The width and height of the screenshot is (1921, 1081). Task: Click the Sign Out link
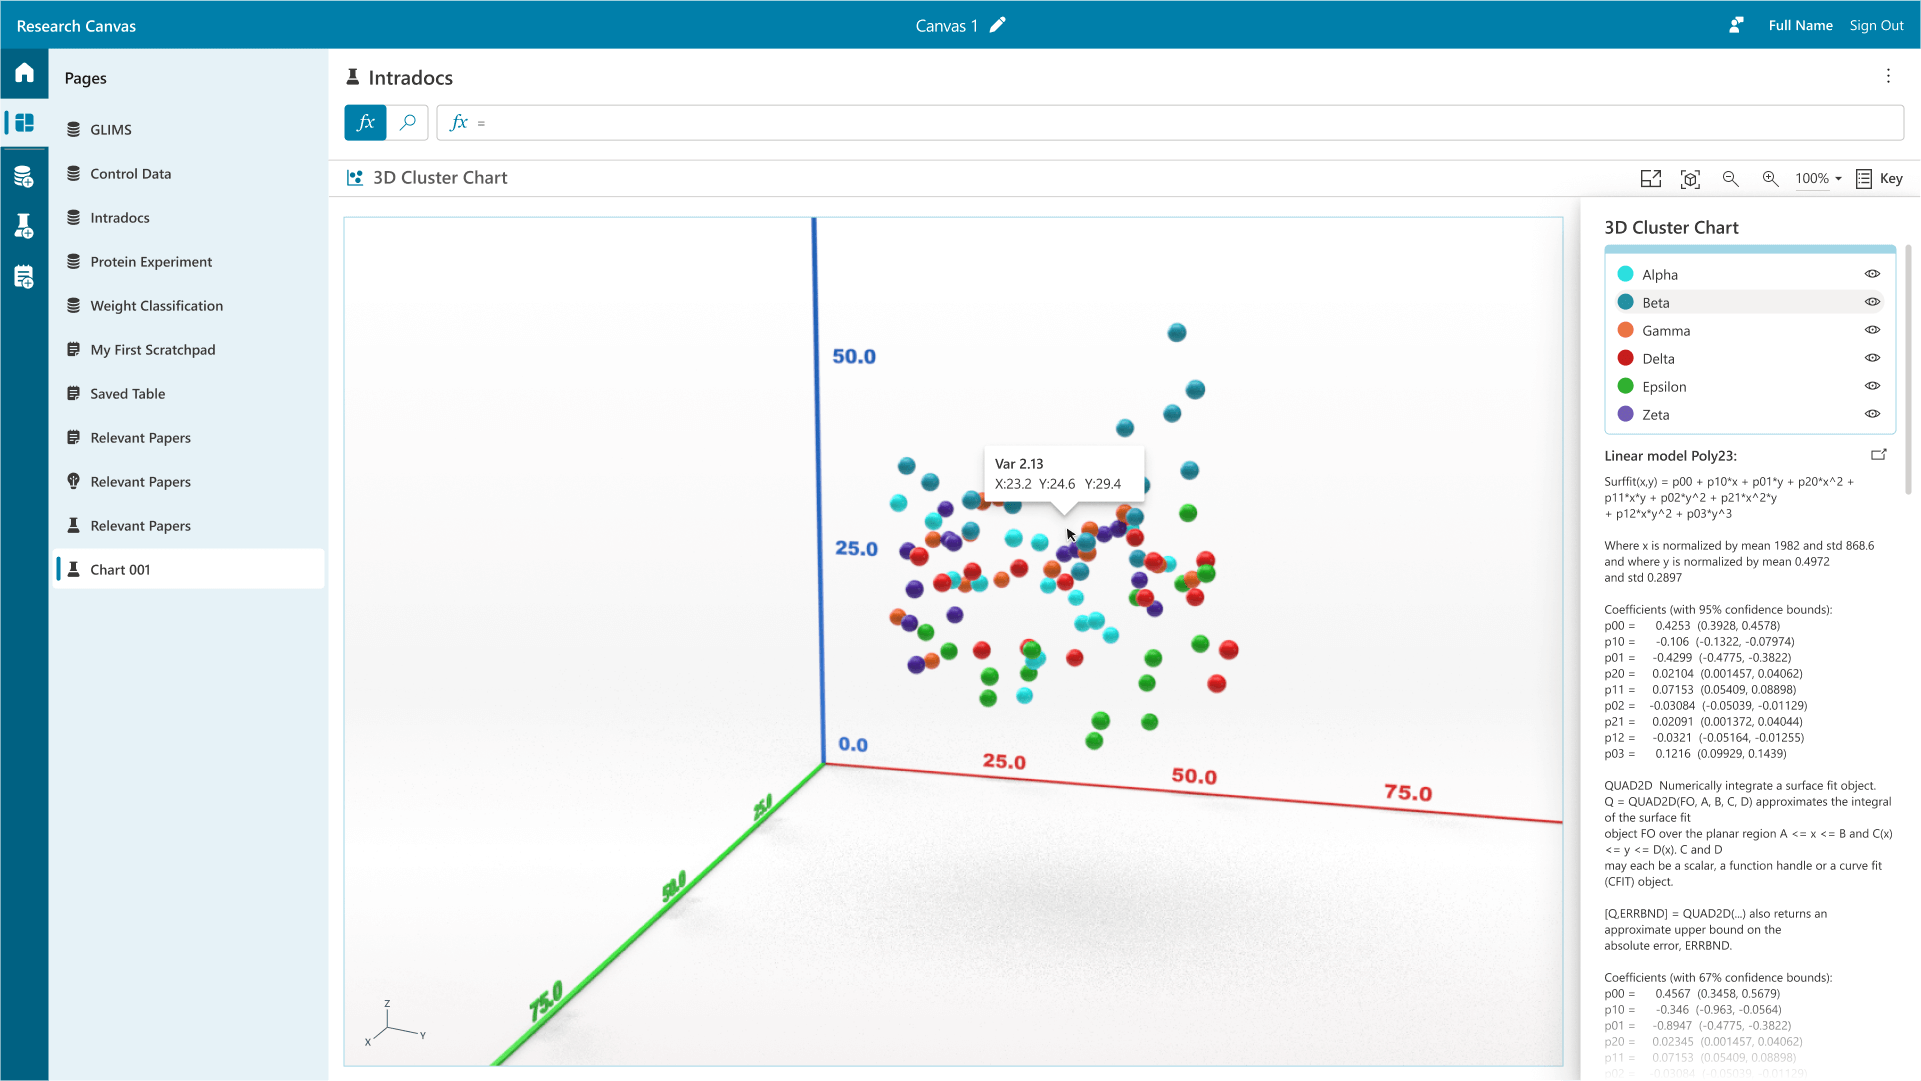(x=1876, y=26)
